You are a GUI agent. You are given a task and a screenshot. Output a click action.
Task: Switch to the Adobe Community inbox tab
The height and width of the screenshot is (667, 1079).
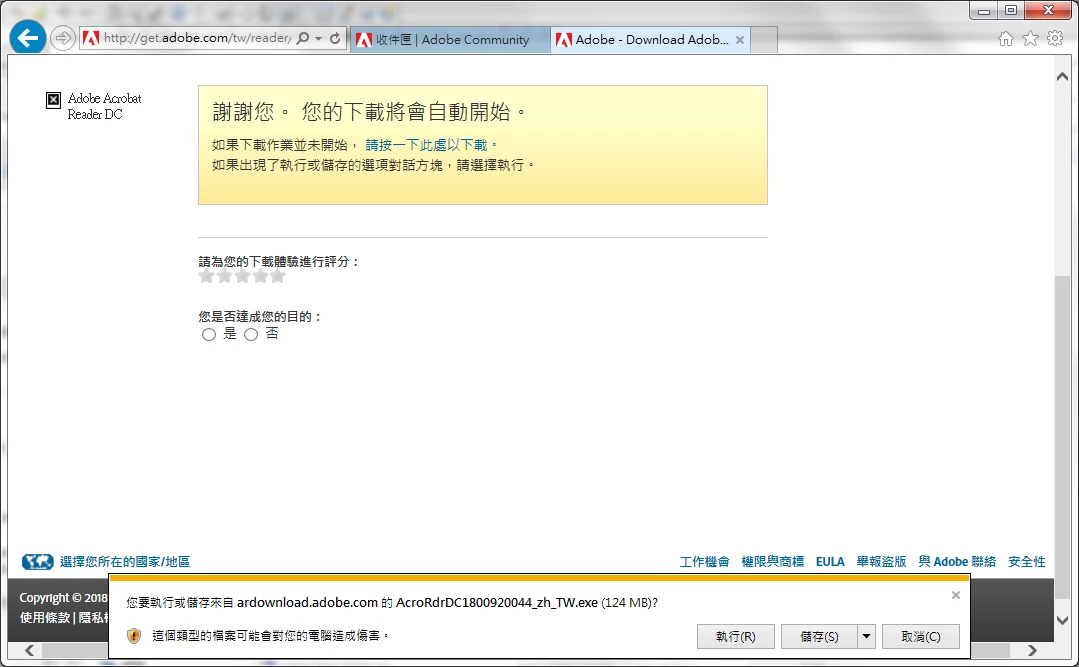coord(450,40)
